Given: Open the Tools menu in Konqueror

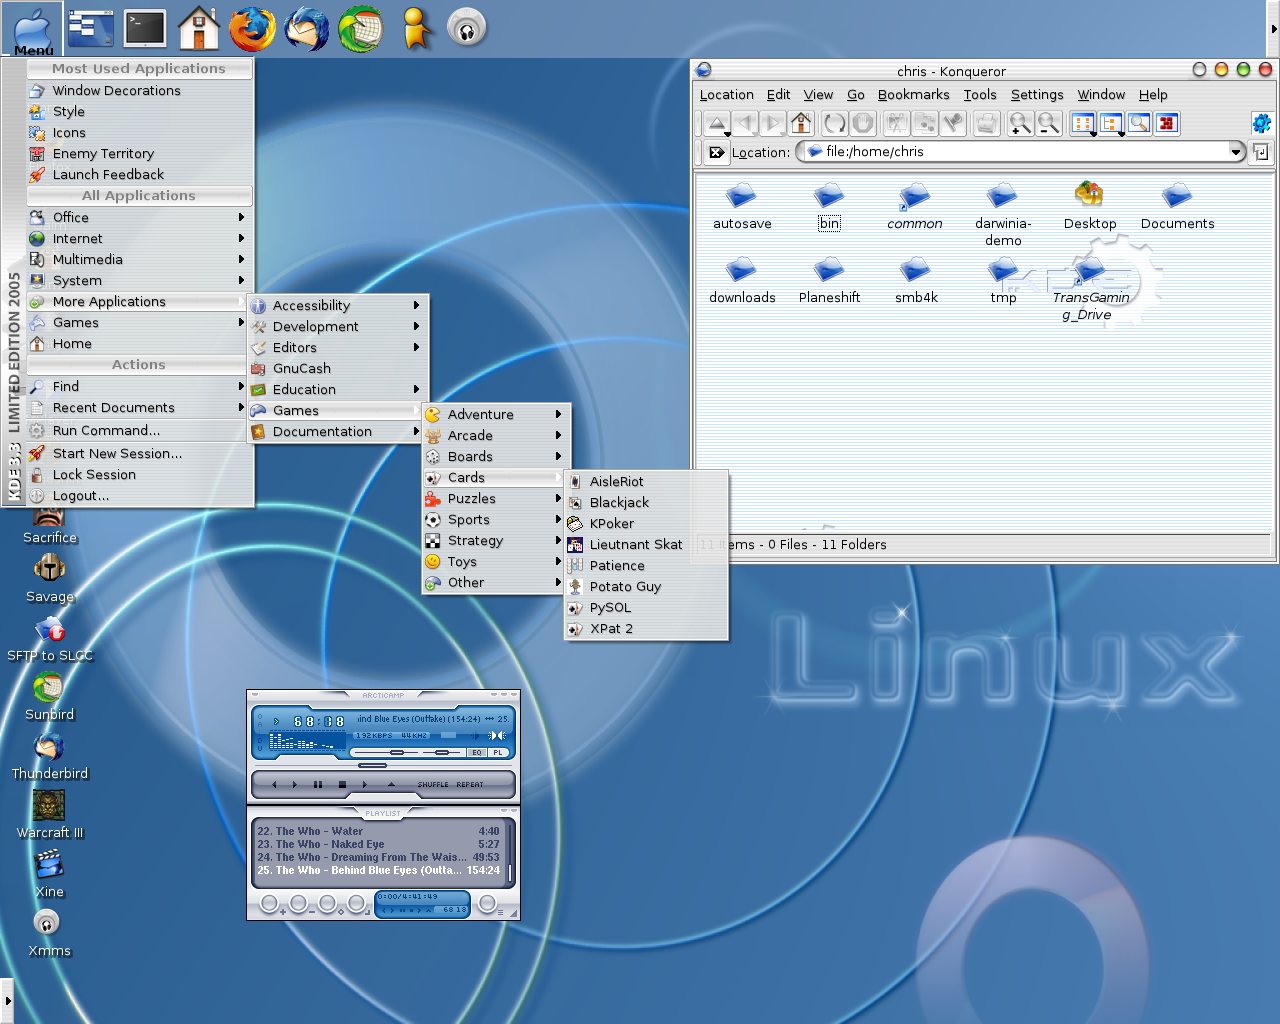Looking at the screenshot, I should point(980,94).
